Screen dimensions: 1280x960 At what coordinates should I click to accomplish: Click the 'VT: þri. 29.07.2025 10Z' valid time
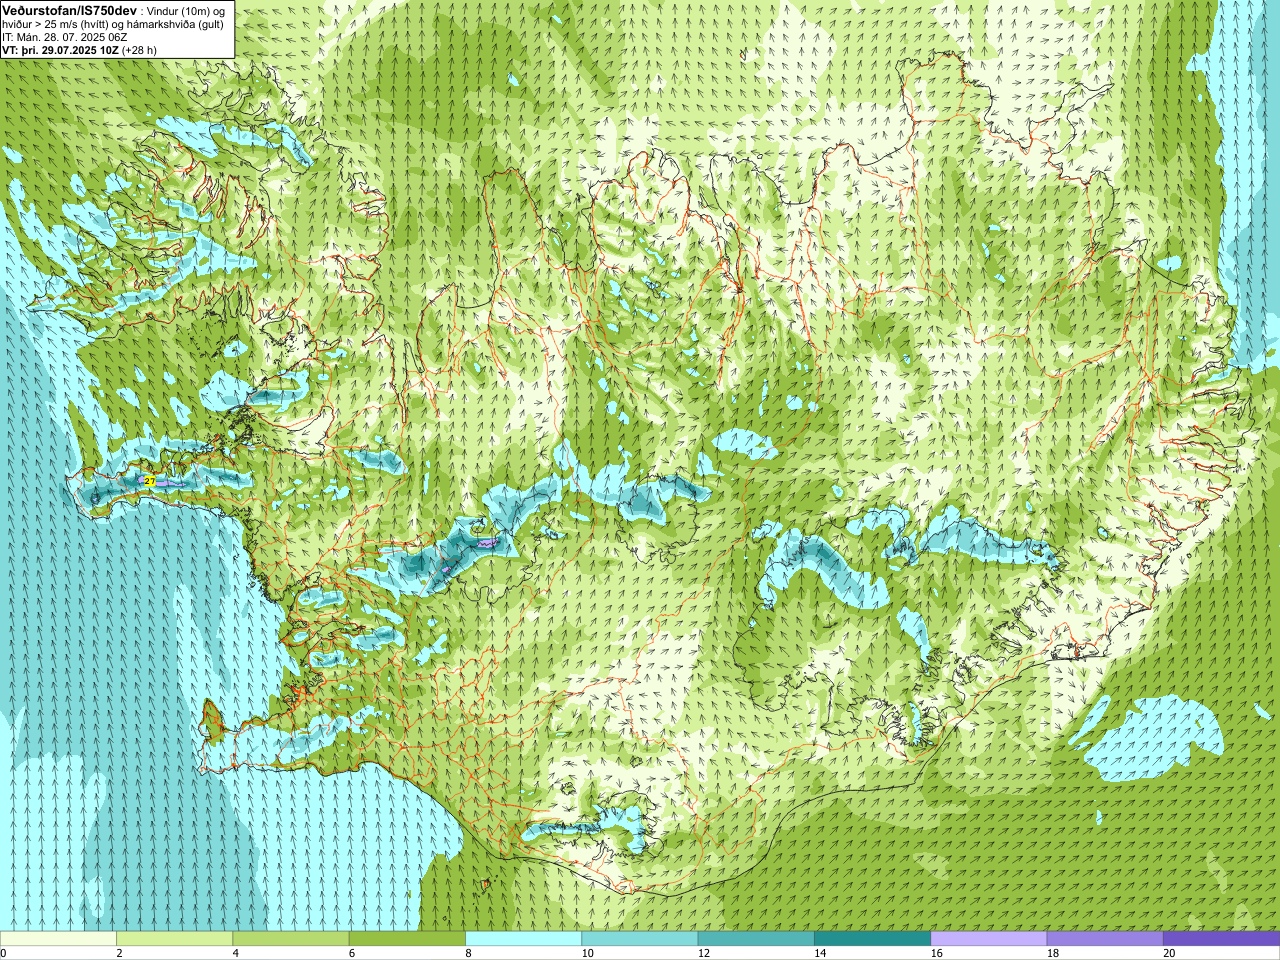[x=60, y=50]
